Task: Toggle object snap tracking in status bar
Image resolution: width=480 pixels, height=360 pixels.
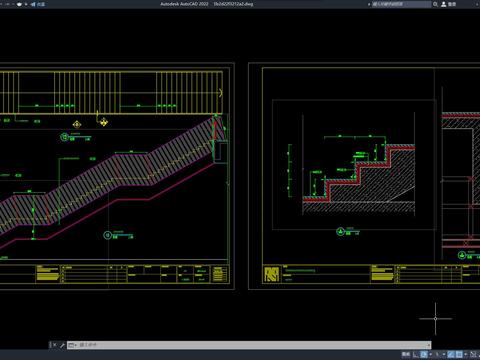Action: 451,354
